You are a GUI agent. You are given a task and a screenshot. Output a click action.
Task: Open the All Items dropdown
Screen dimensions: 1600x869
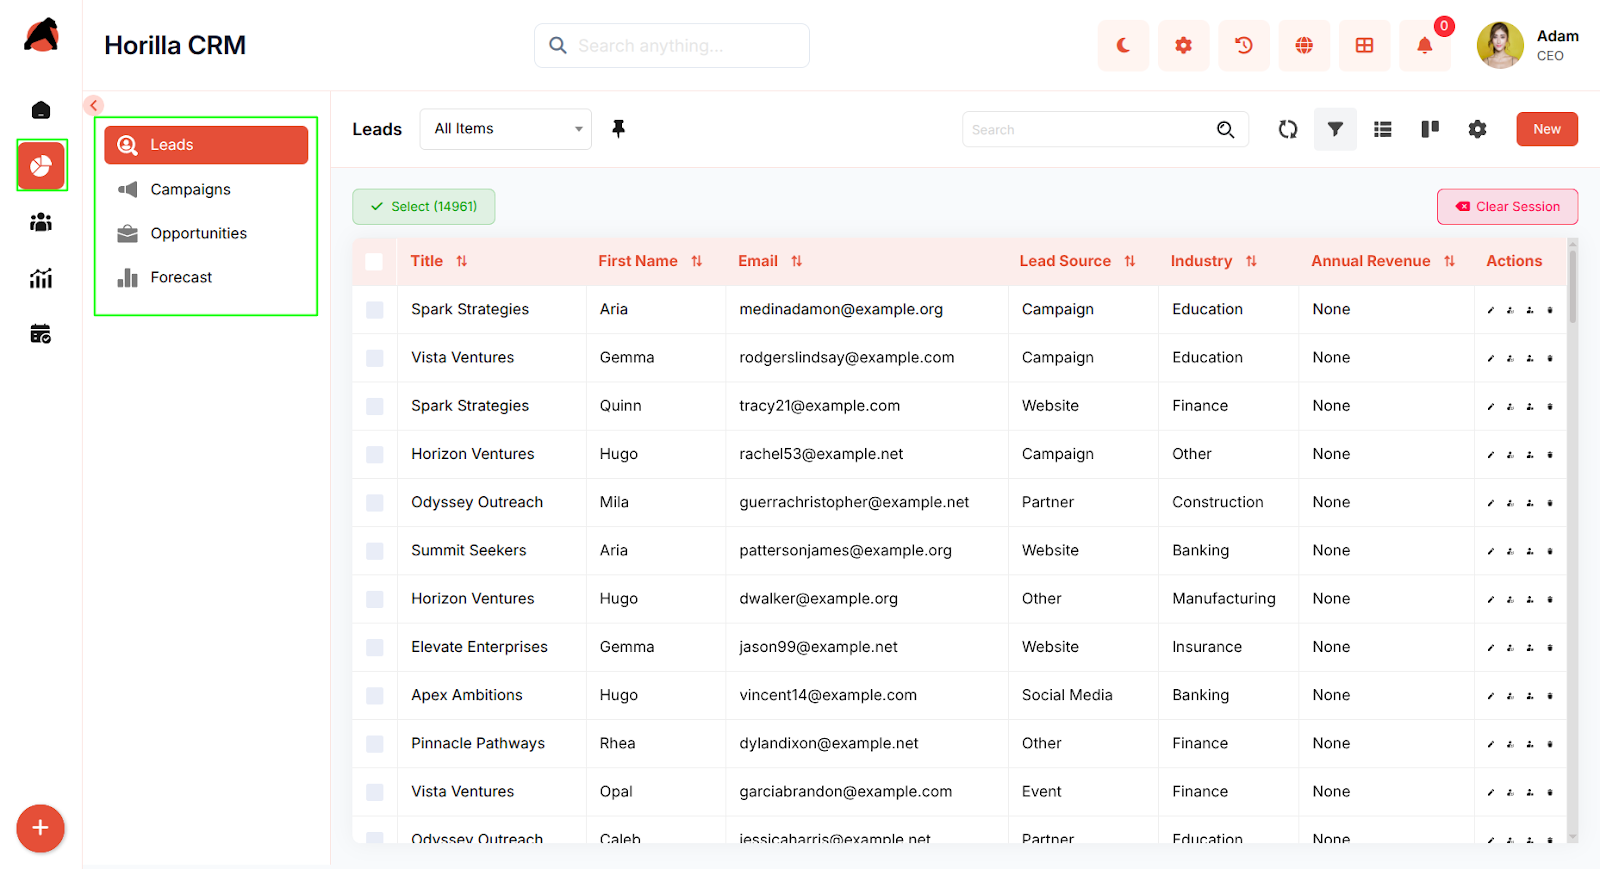[x=506, y=129]
